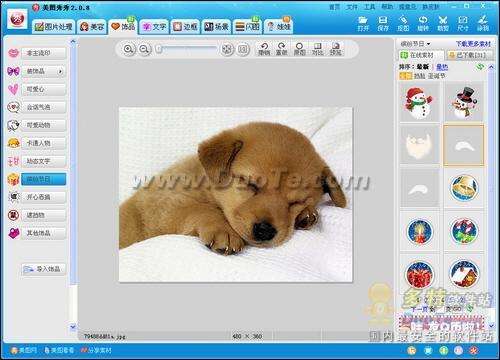500x360 pixels.
Task: Click the 裁剪 (Crop) scissors icon
Action: point(443,23)
